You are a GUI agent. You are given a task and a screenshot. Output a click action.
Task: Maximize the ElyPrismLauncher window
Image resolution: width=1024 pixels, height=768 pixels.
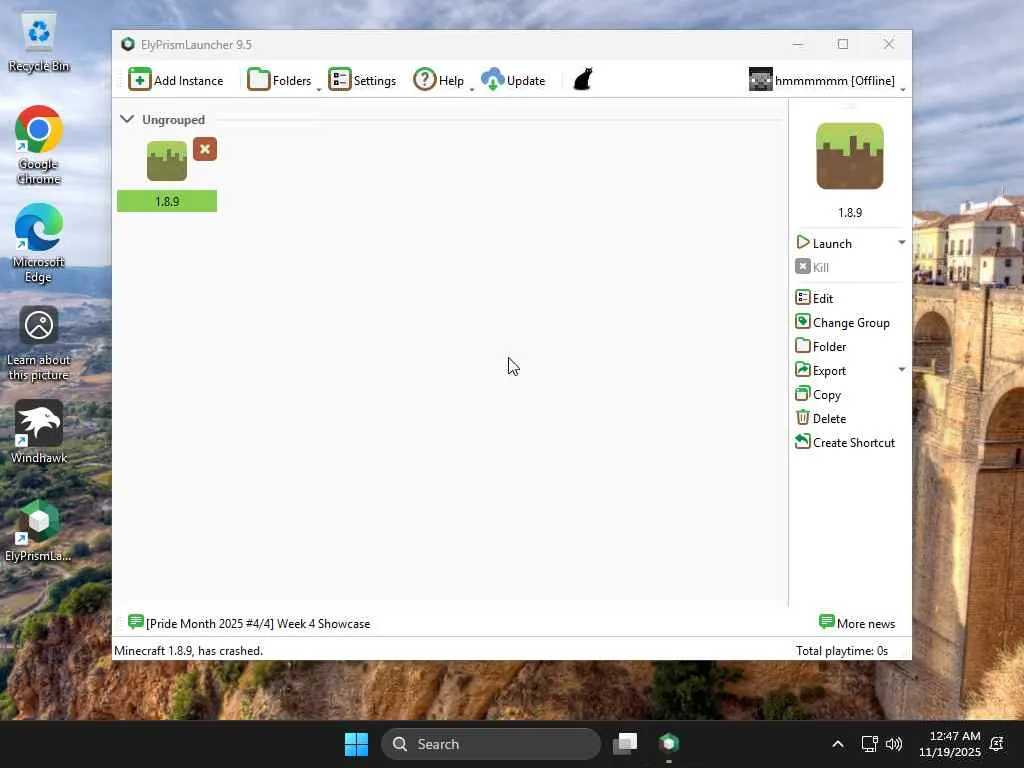coord(842,44)
